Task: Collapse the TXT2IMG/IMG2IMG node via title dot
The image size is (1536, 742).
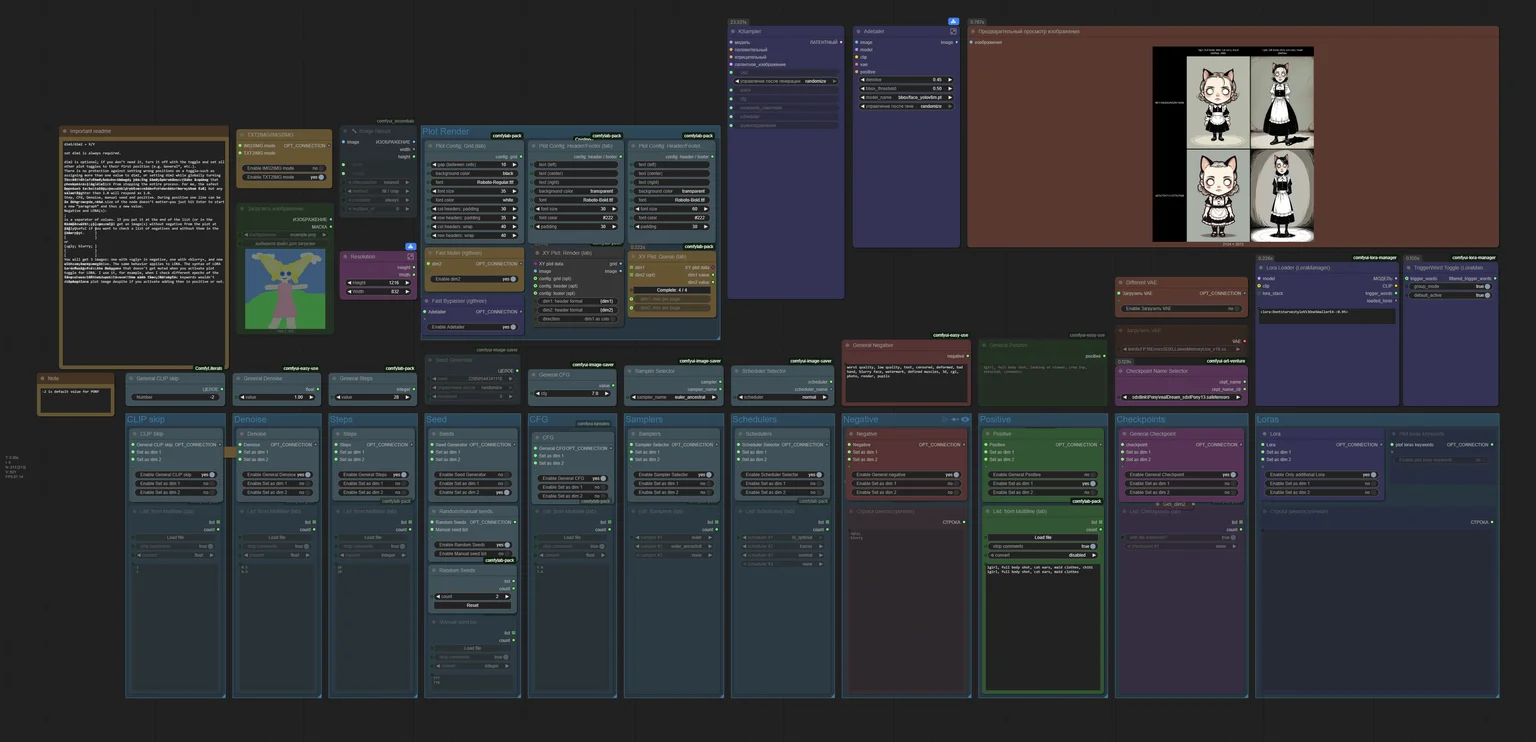Action: click(243, 134)
